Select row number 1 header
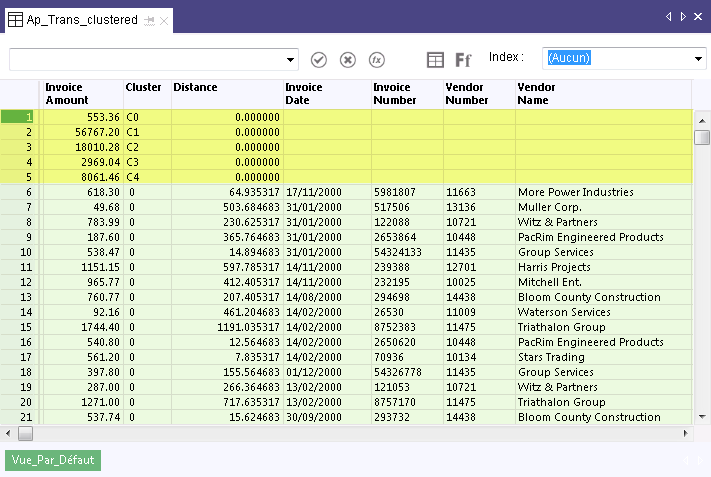The image size is (711, 477). click(x=19, y=117)
